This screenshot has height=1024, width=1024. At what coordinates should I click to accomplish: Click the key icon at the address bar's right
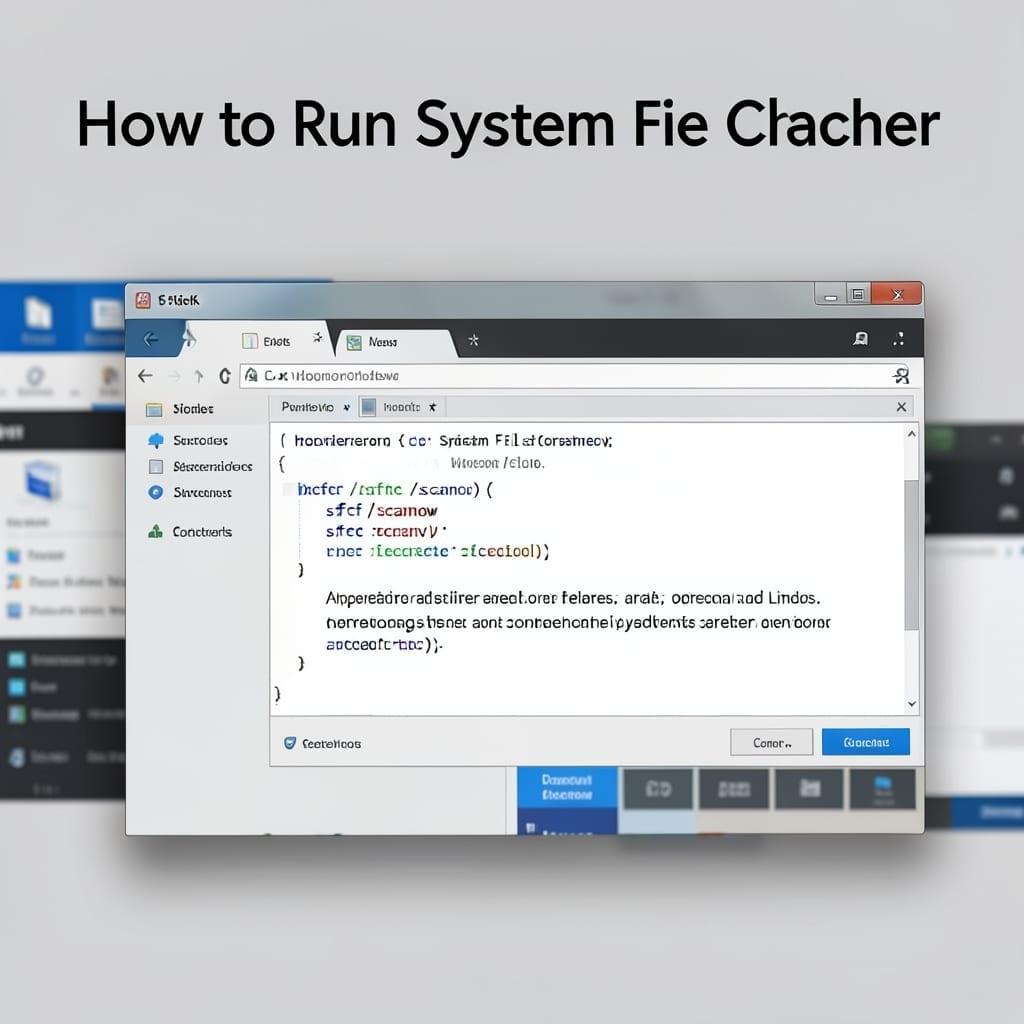[901, 376]
